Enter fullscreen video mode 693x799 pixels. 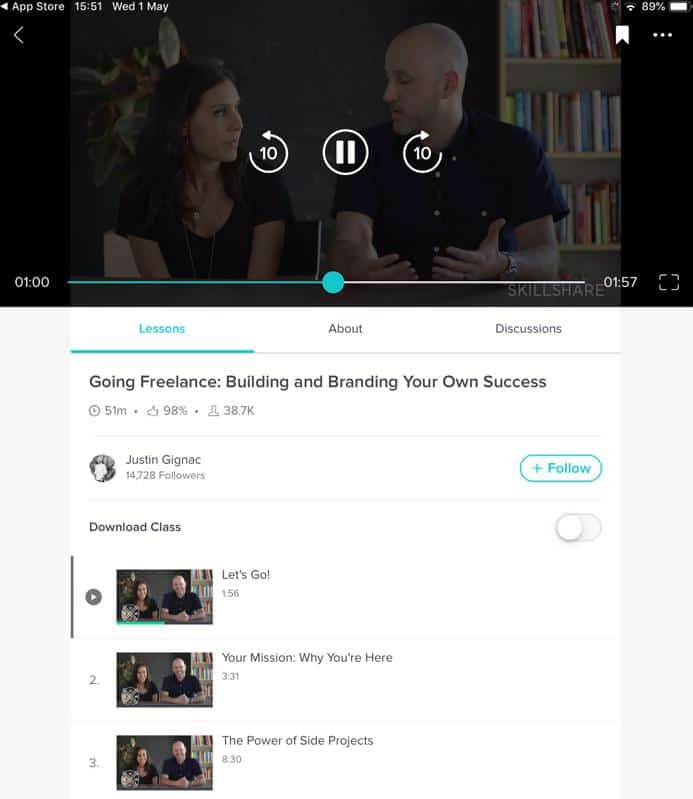(x=669, y=282)
